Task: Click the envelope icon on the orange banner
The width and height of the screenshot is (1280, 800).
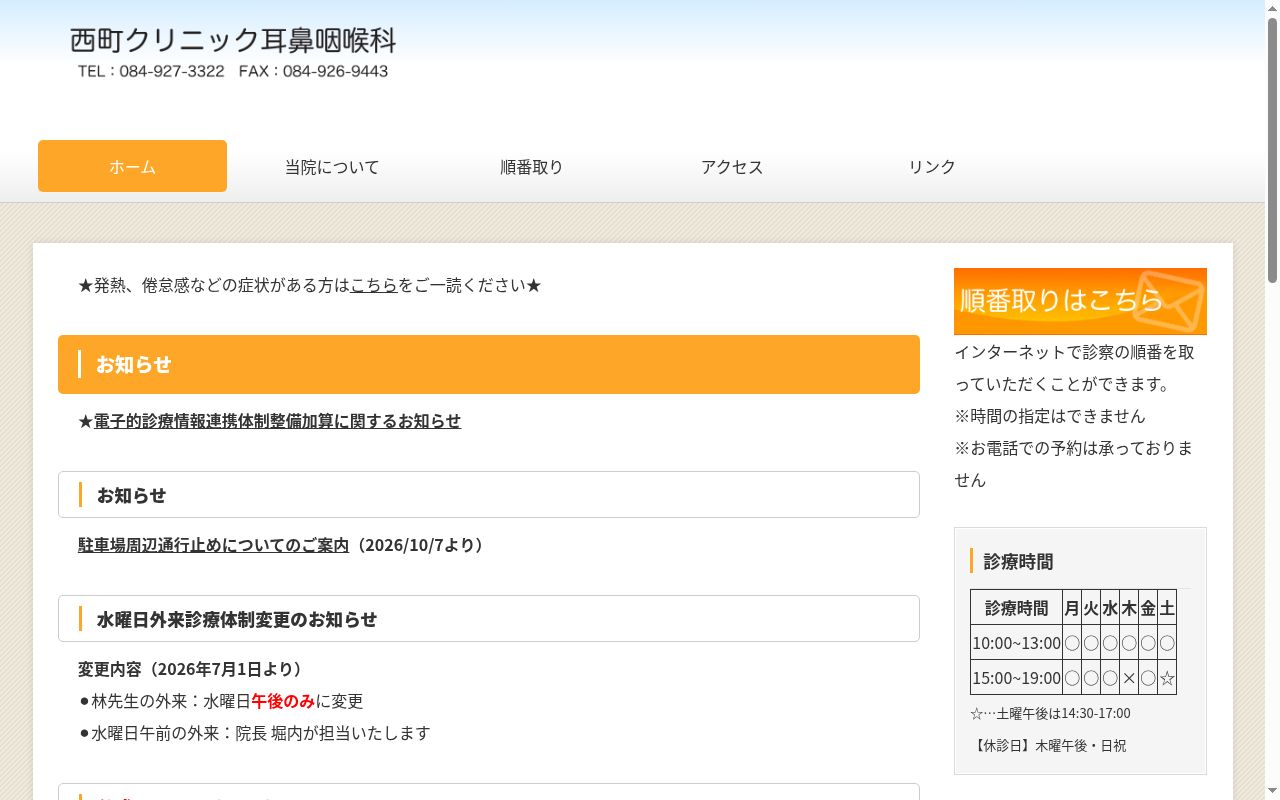Action: [1169, 300]
